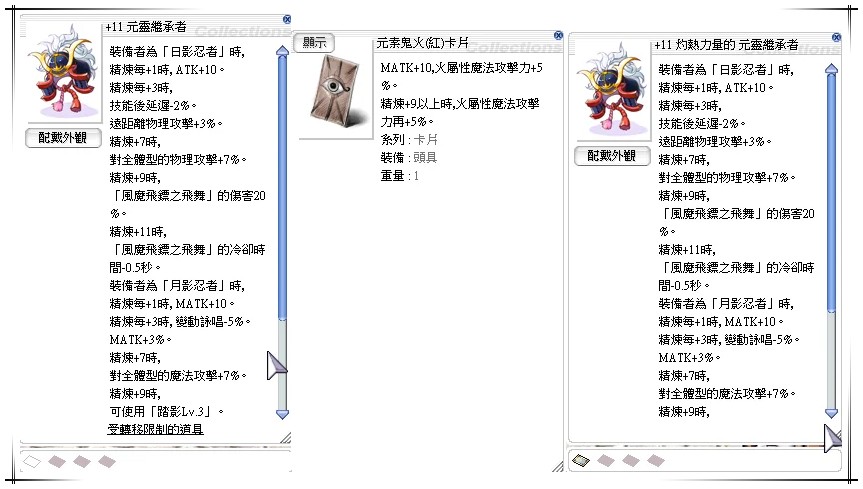Click the fourth locked card slot in 灼熱力量的 元靈繼承者 window
Screen dimensions: 863x489
pos(656,460)
